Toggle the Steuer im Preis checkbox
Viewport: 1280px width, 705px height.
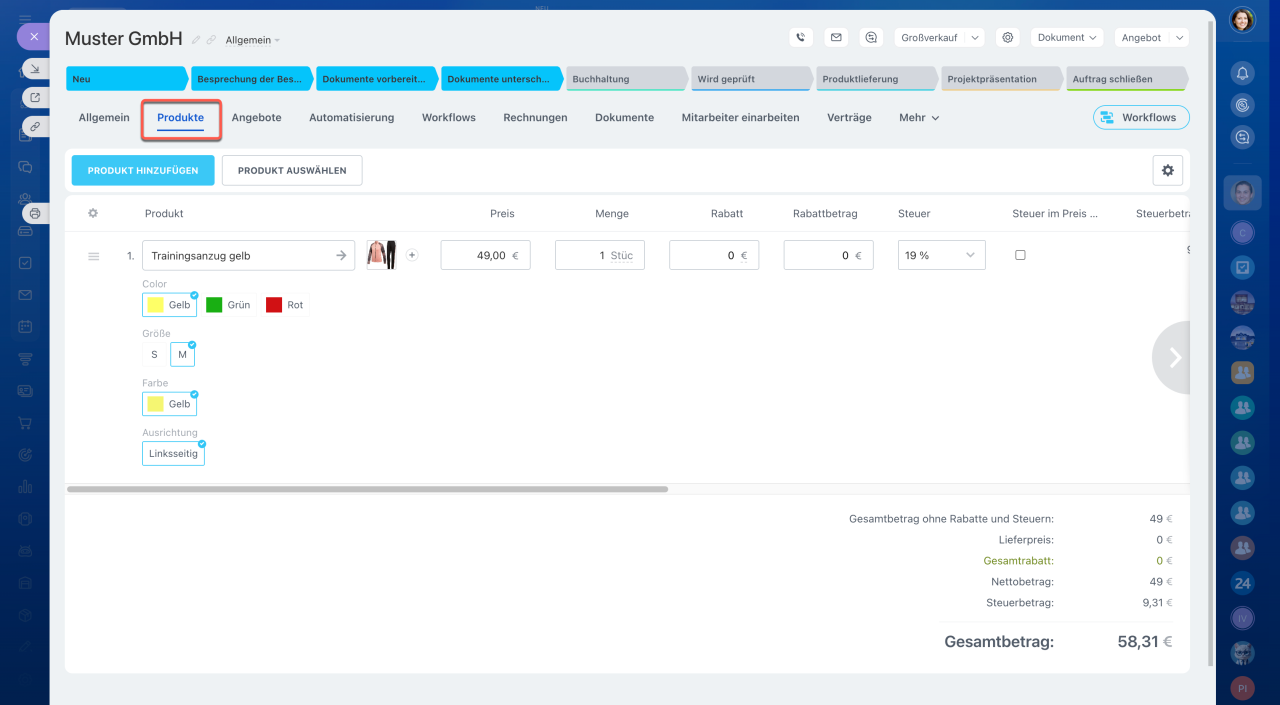[x=1020, y=255]
